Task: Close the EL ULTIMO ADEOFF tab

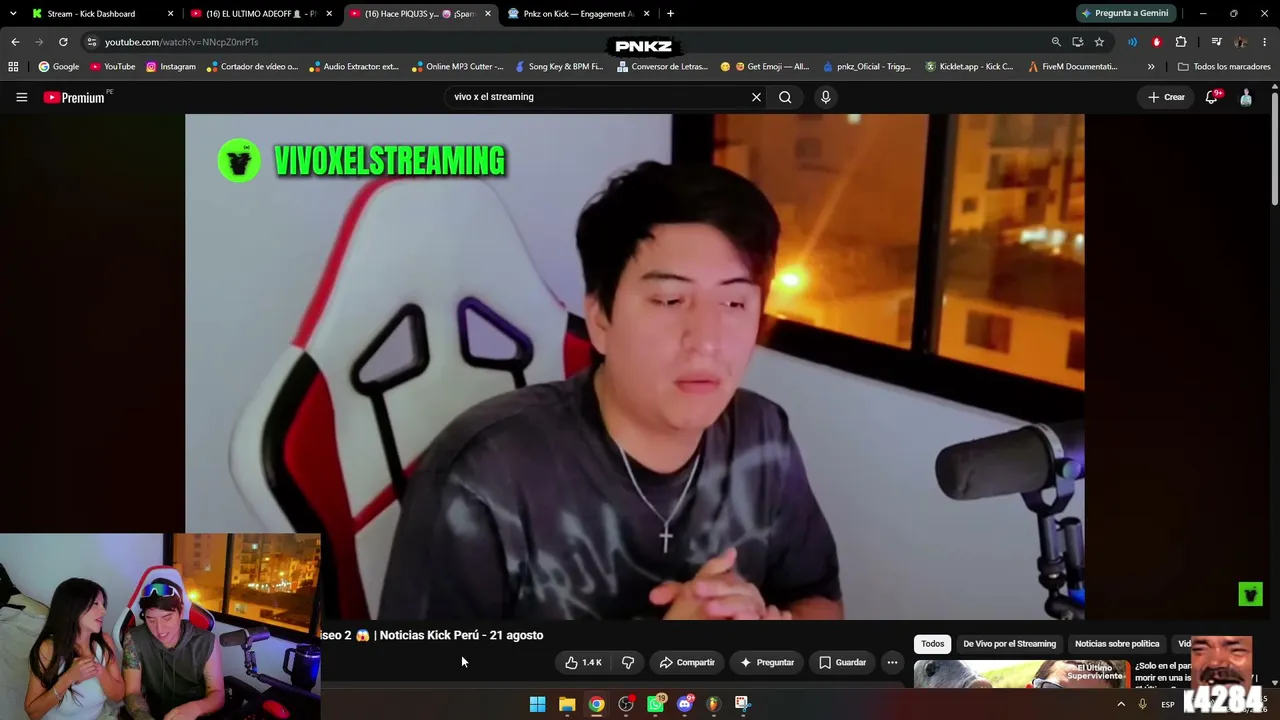Action: coord(329,14)
